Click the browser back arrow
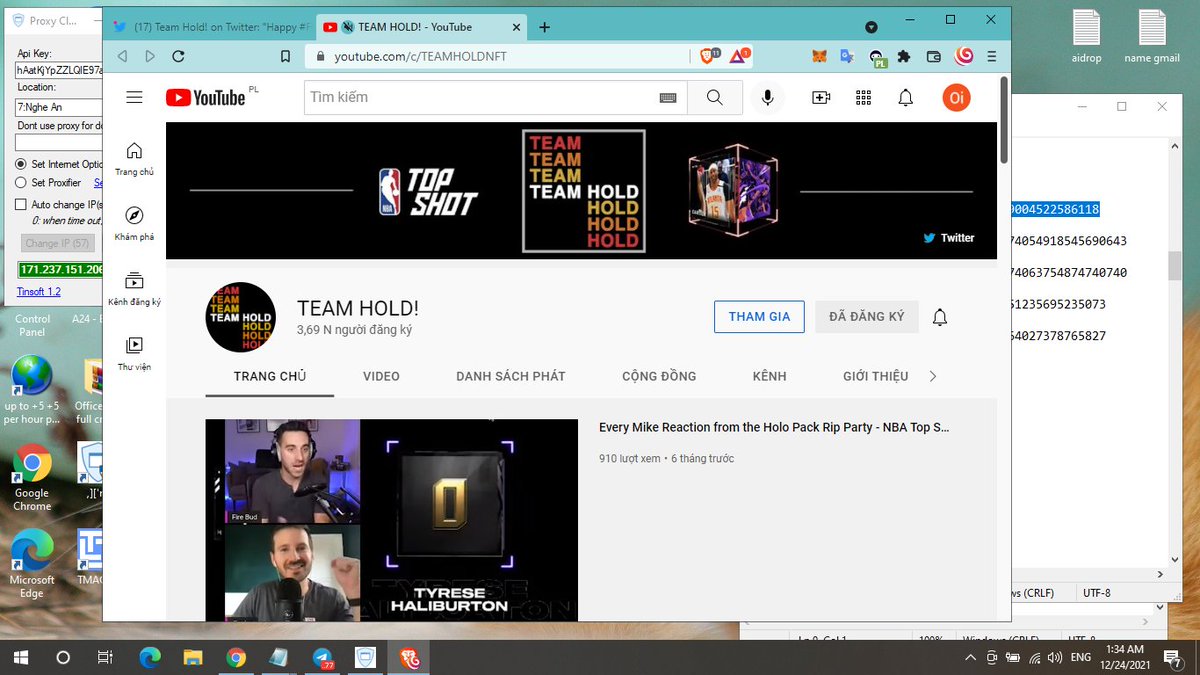Image resolution: width=1200 pixels, height=675 pixels. [x=122, y=57]
